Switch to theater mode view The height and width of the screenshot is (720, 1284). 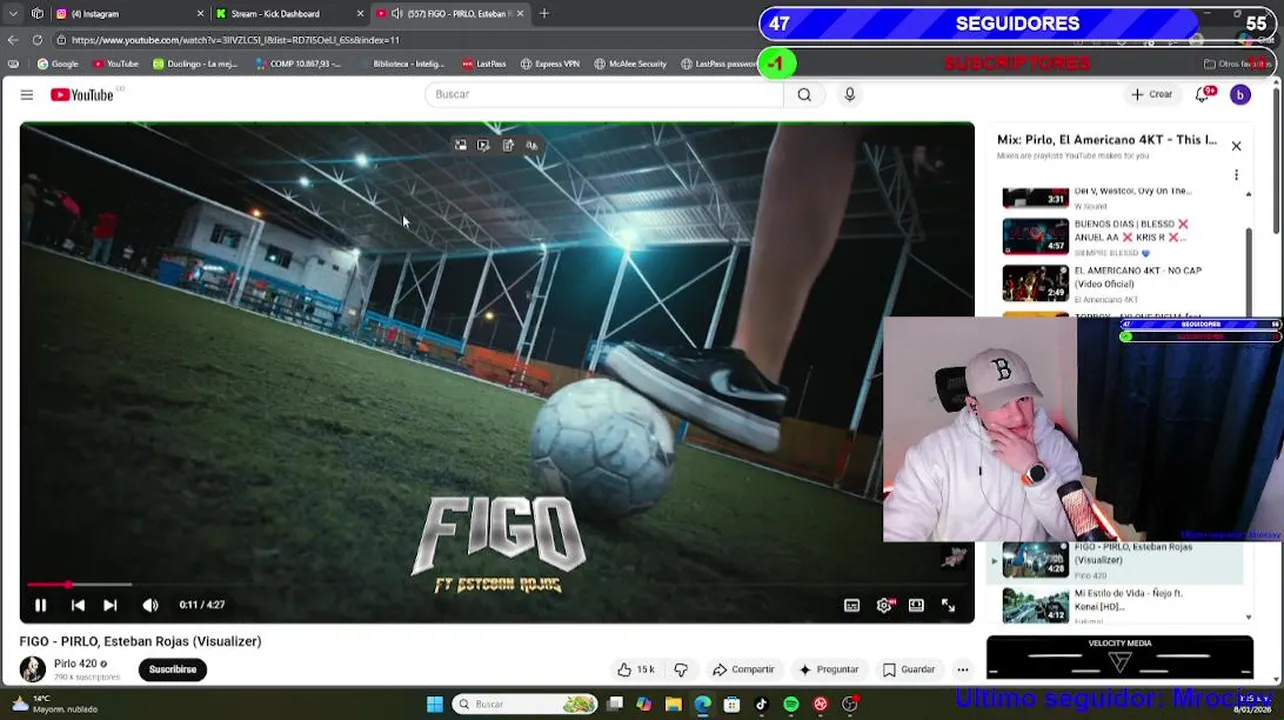click(x=916, y=605)
